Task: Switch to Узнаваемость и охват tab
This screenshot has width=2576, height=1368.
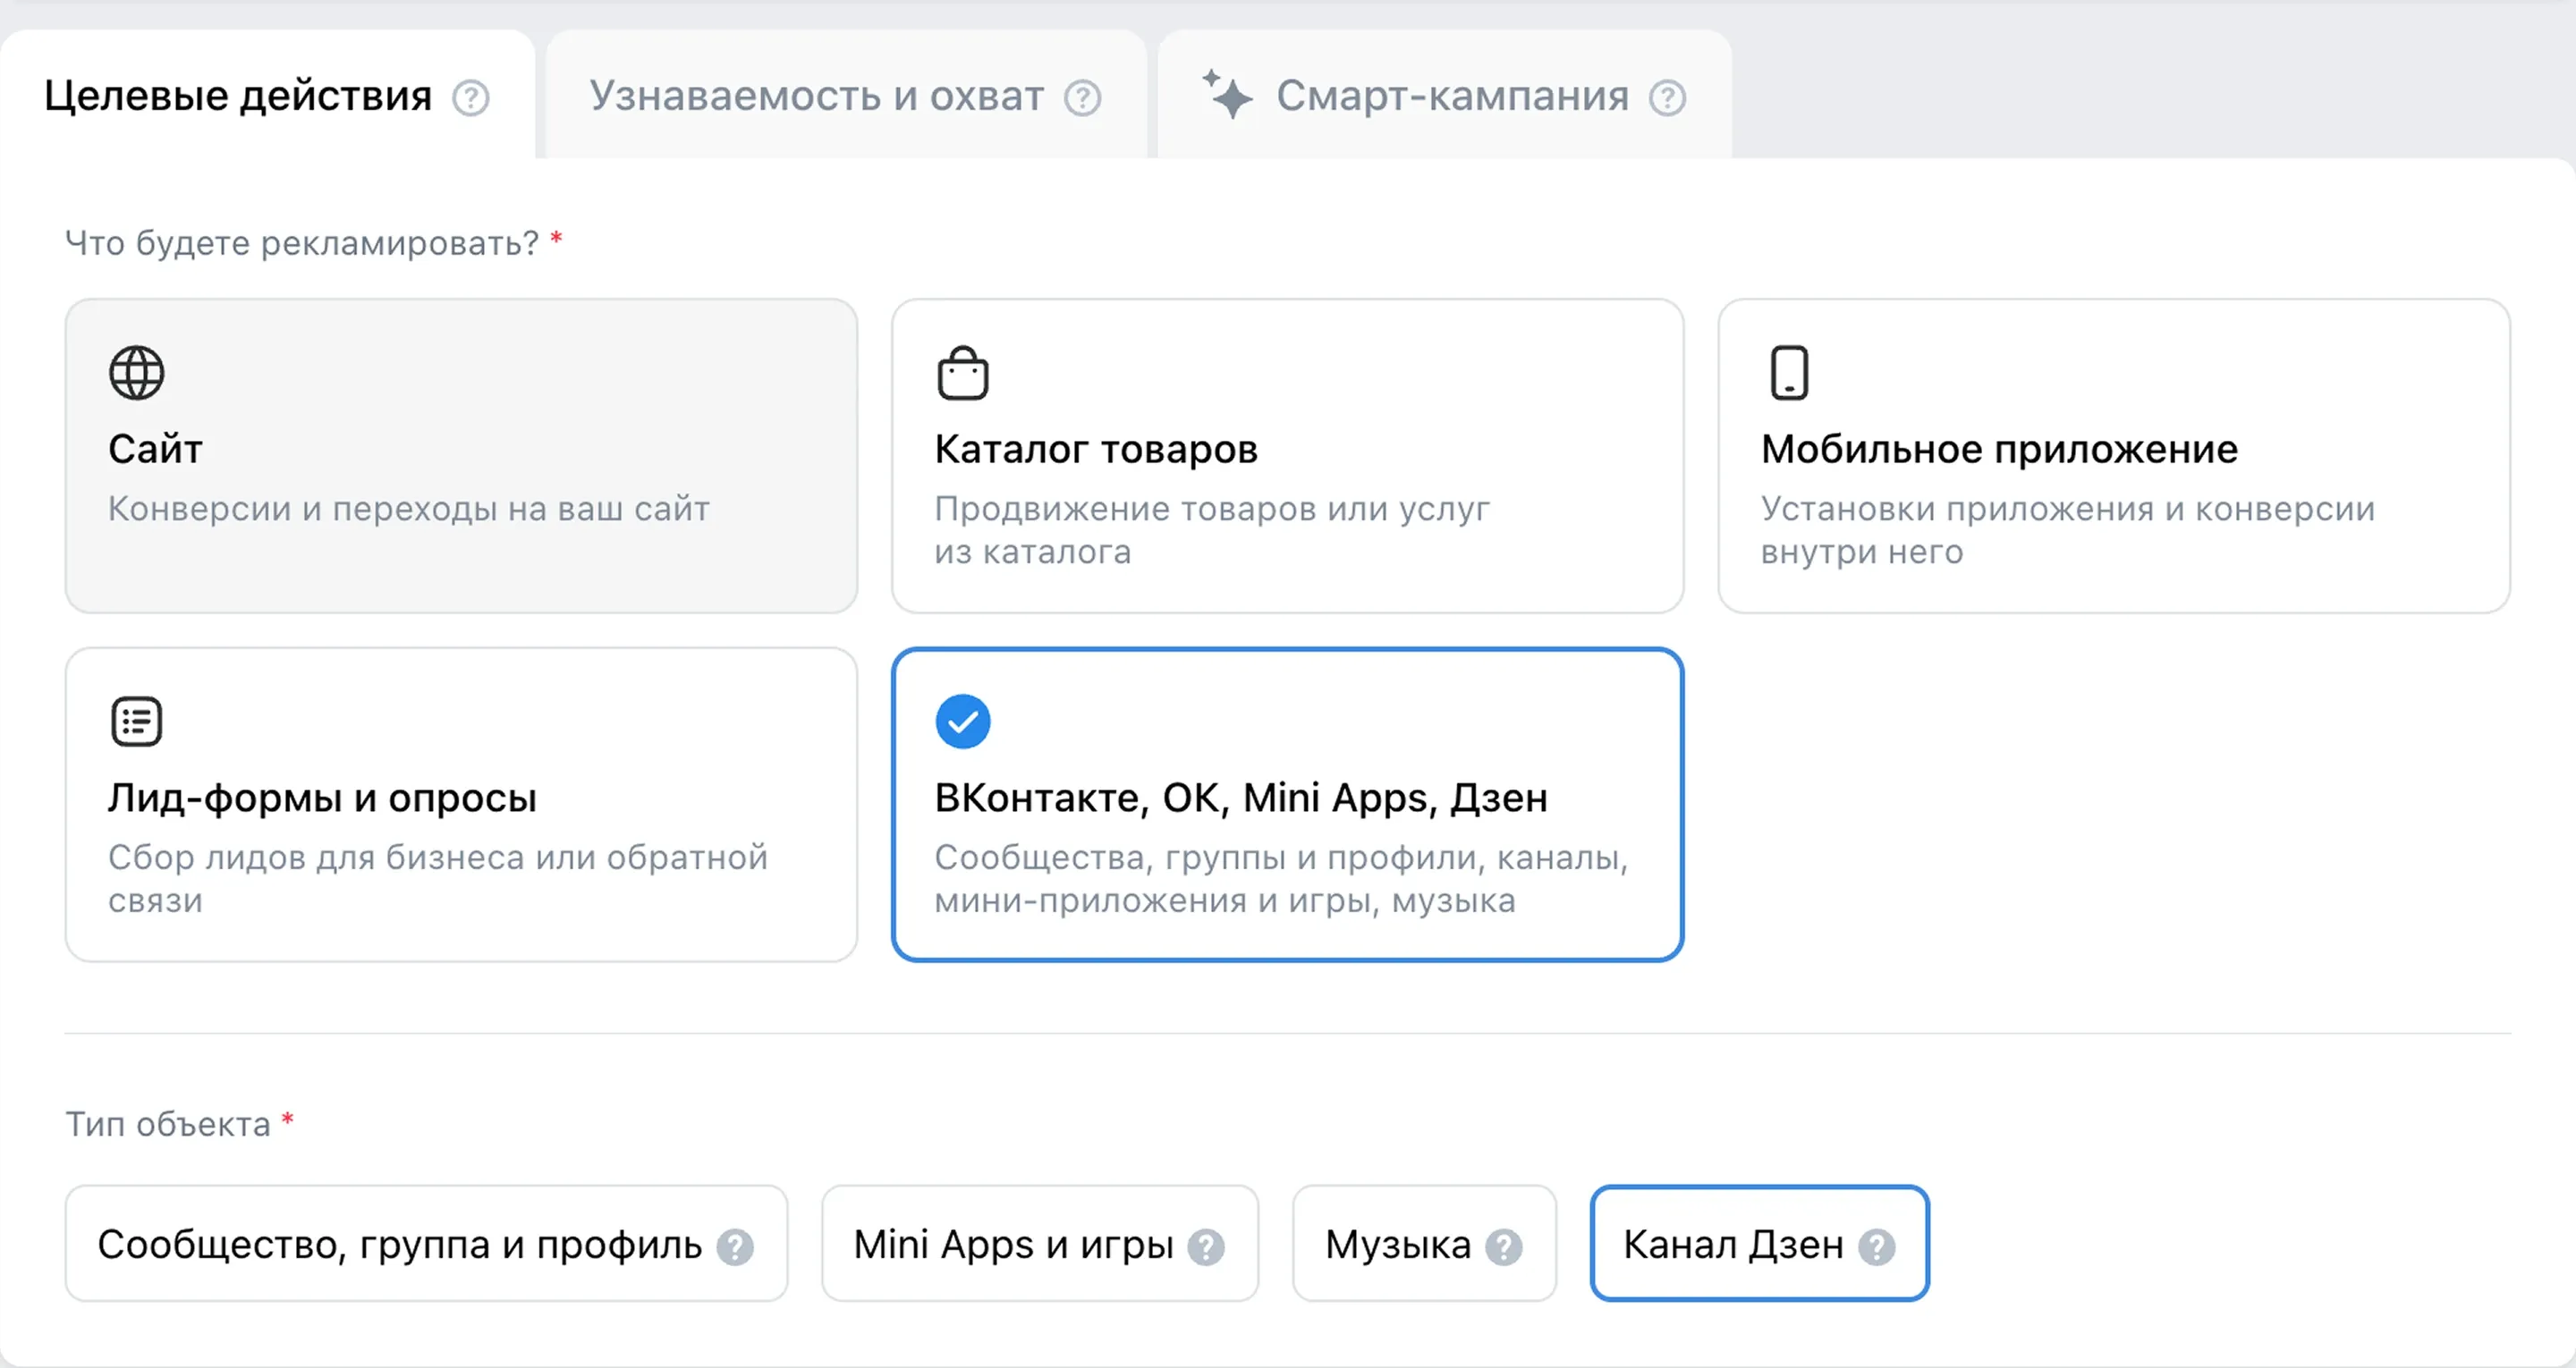Action: point(816,96)
